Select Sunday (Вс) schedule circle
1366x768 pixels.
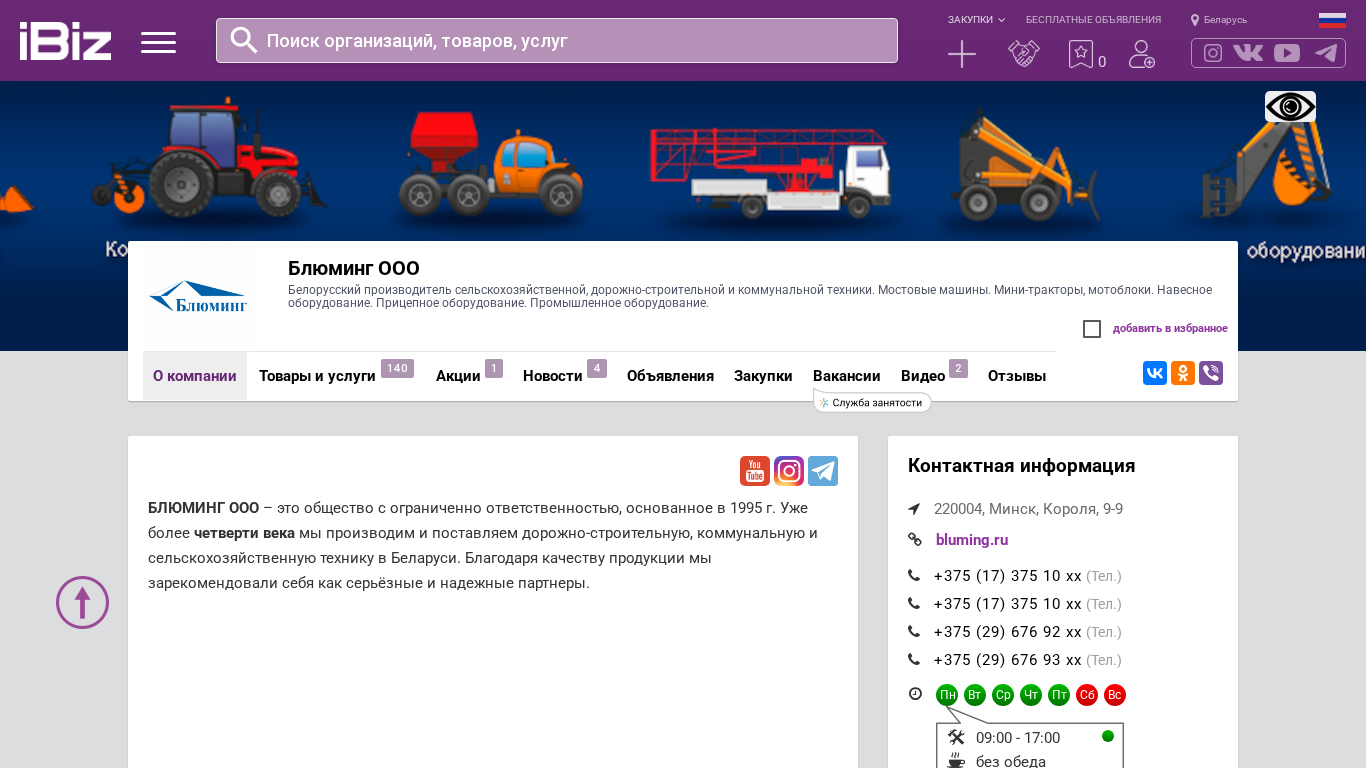1115,695
